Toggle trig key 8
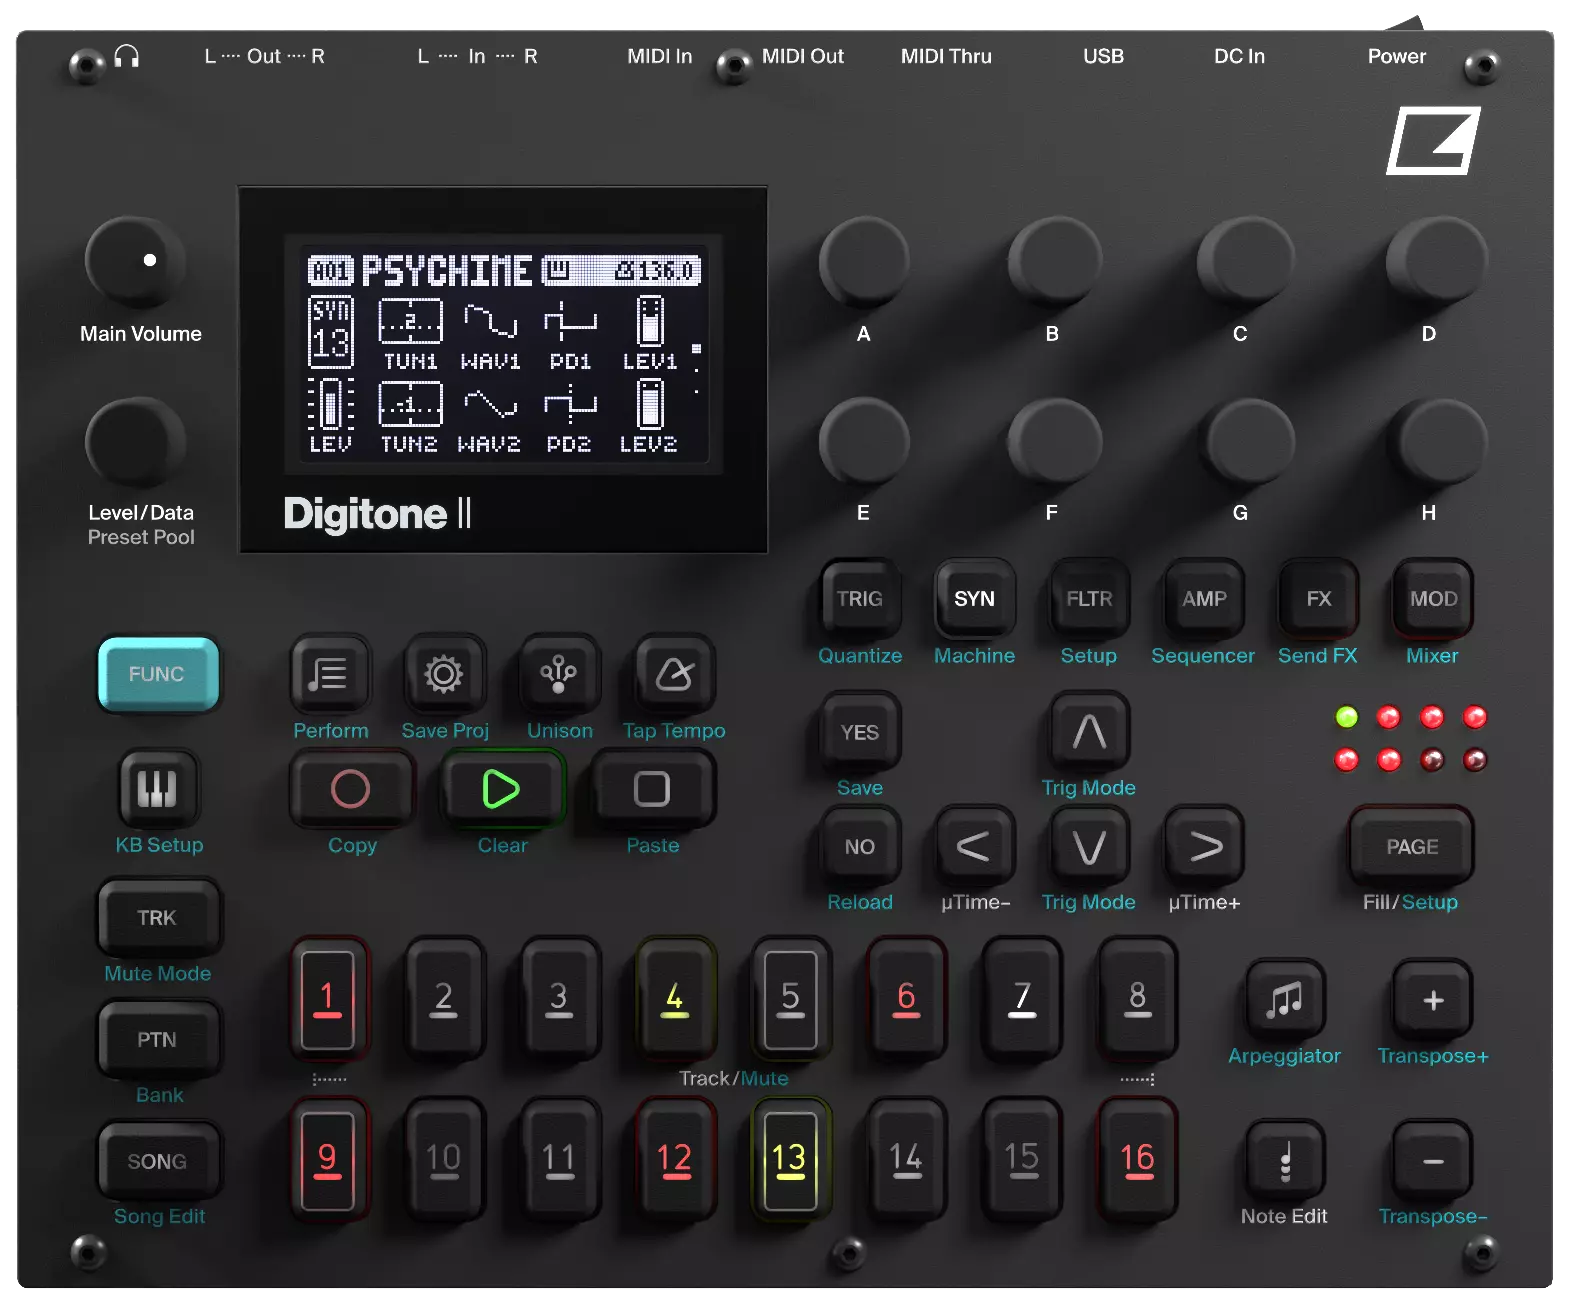The width and height of the screenshot is (1570, 1304). 1137,999
